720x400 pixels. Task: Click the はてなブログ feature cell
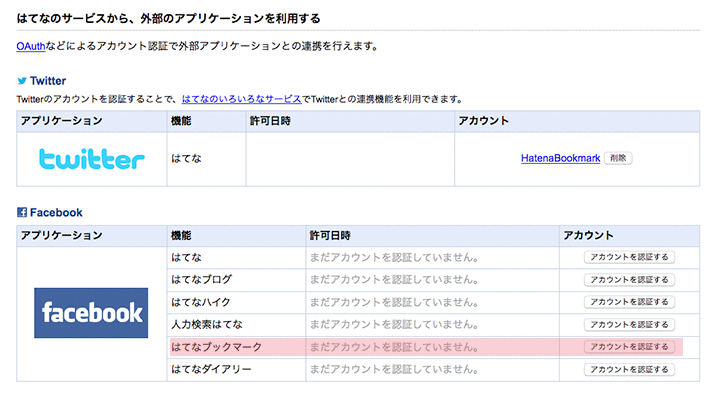point(236,280)
